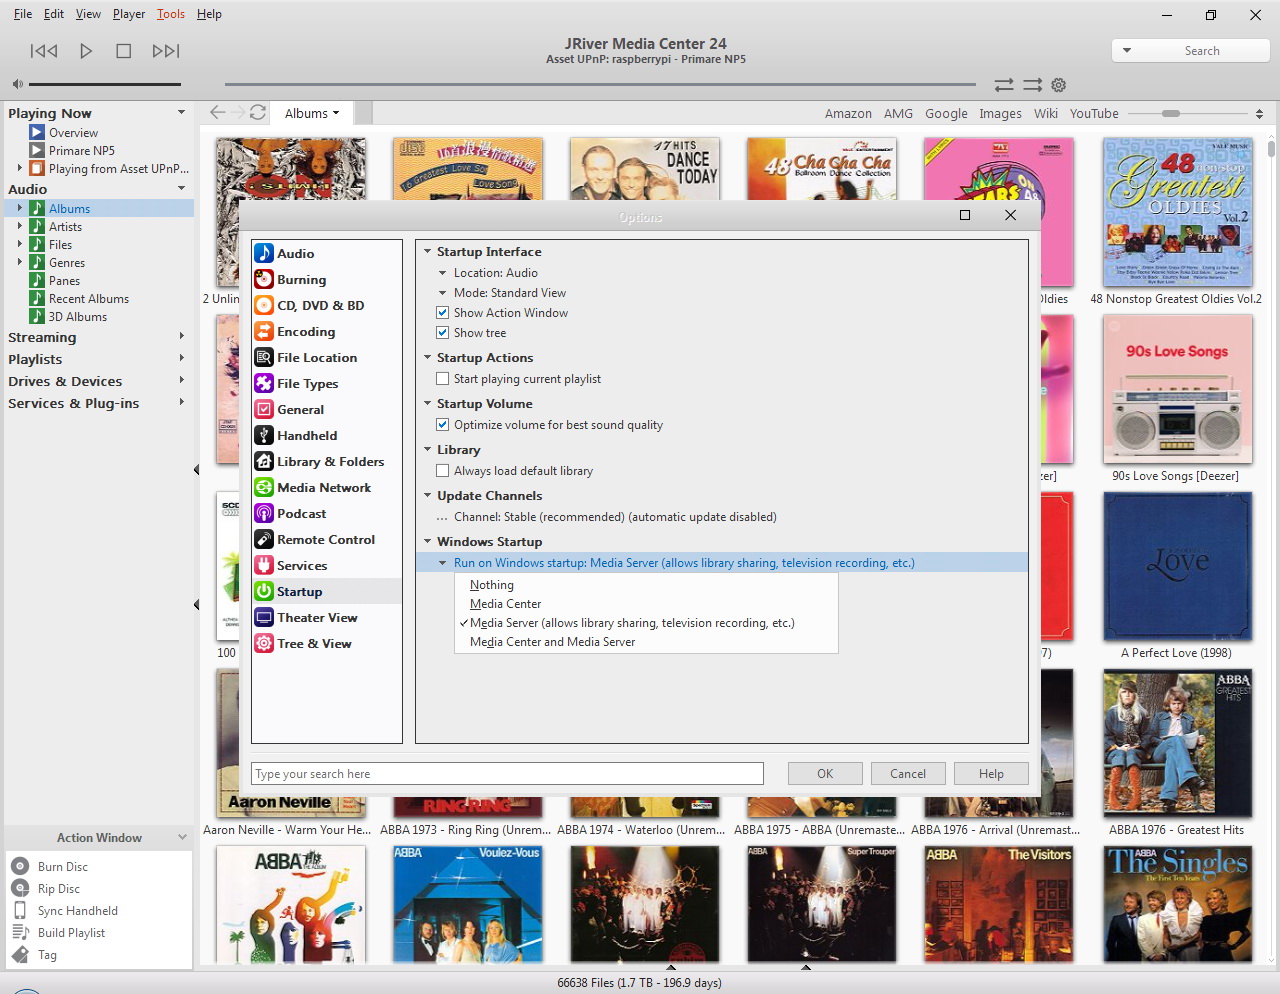Collapse the Startup Actions section

428,358
